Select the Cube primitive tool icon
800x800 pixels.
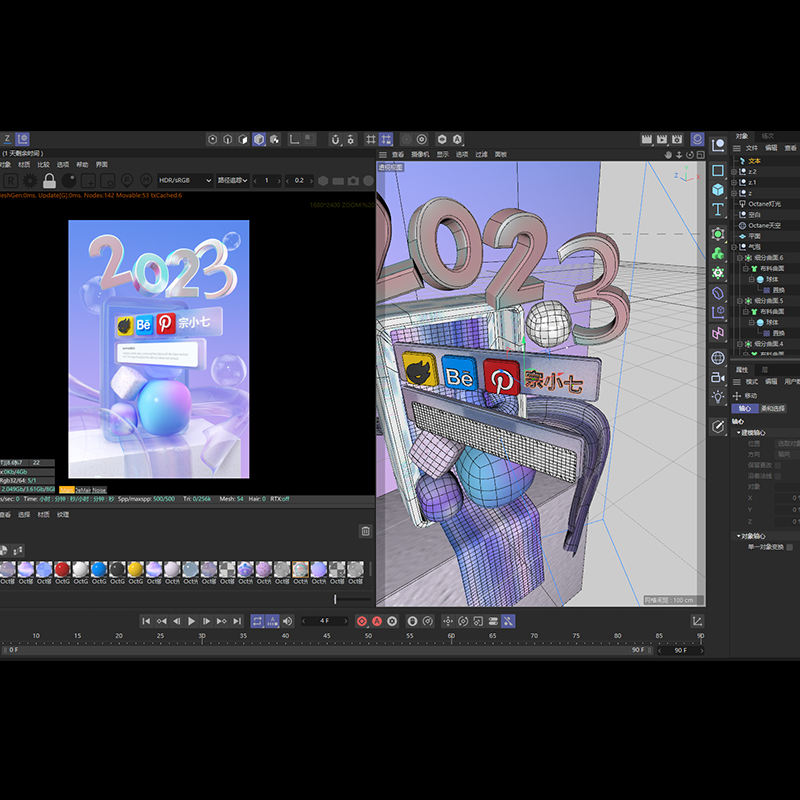point(718,190)
